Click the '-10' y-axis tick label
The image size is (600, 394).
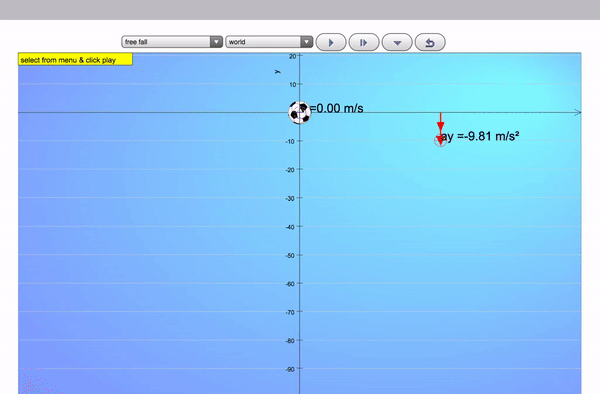(290, 142)
